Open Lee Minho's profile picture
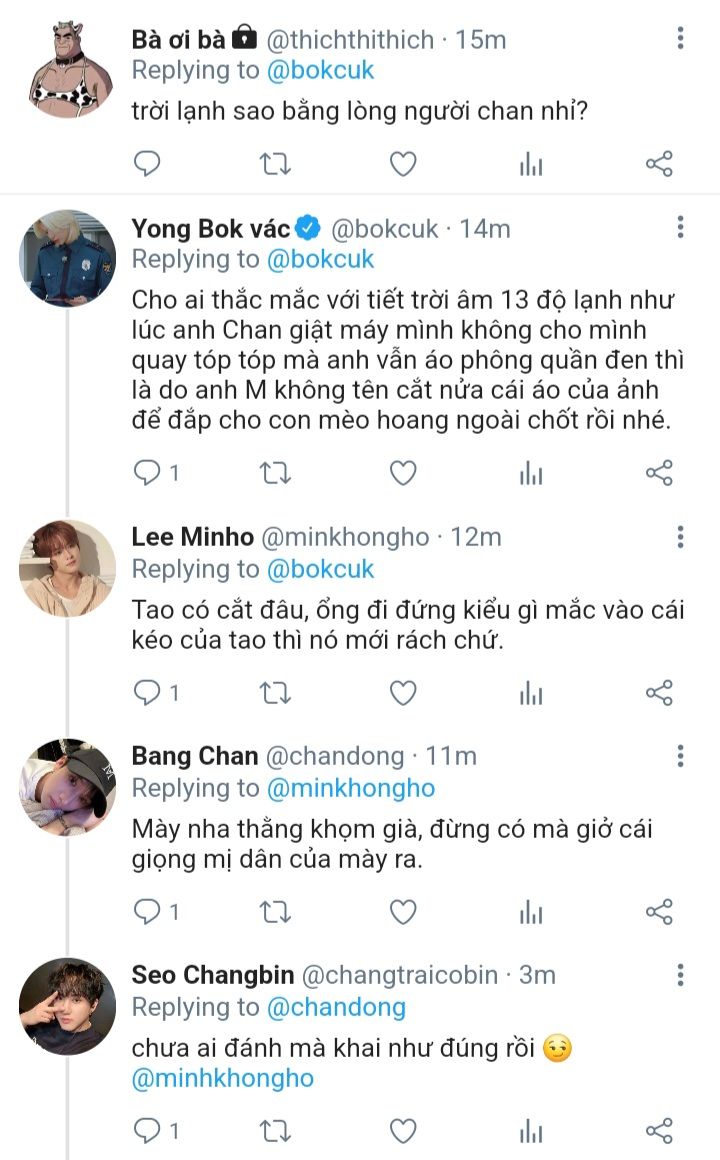The height and width of the screenshot is (1160, 720). click(67, 566)
